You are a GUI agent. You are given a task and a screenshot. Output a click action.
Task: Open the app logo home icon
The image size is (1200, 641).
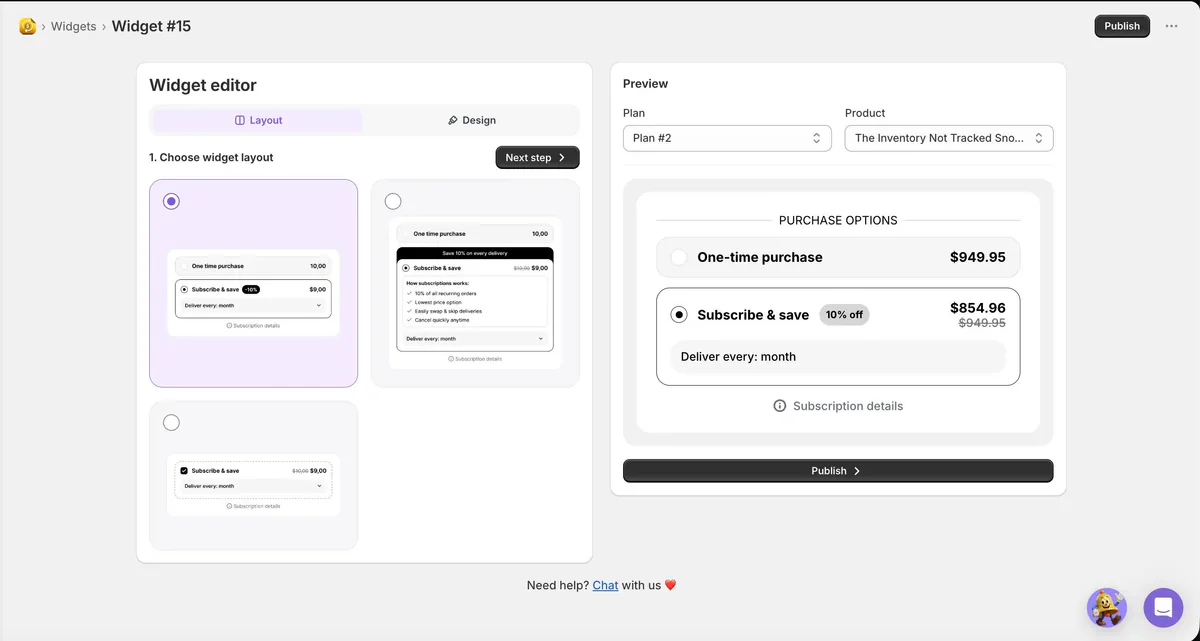pos(28,26)
